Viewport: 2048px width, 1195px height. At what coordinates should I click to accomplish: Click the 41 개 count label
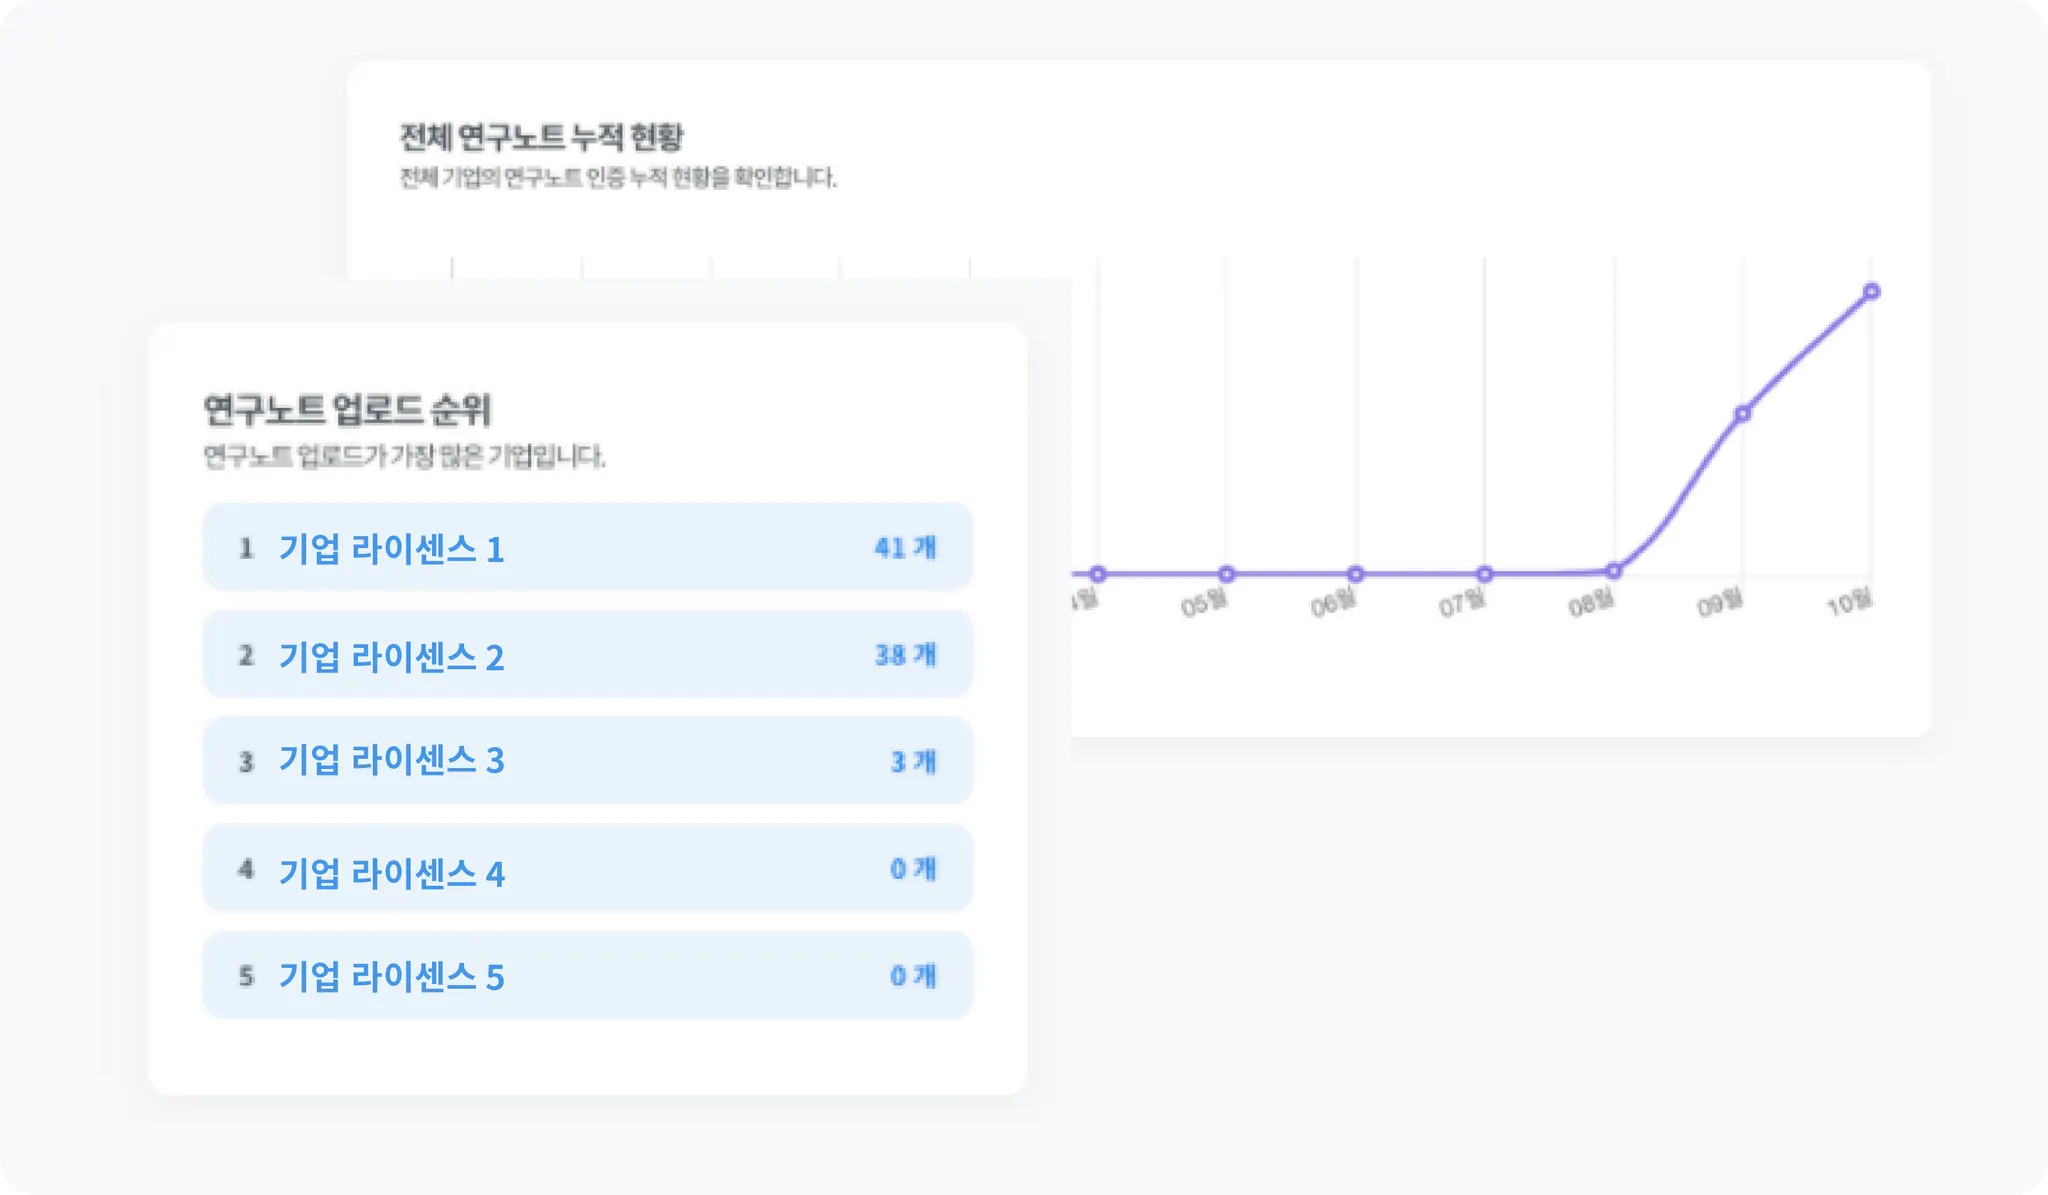coord(905,547)
